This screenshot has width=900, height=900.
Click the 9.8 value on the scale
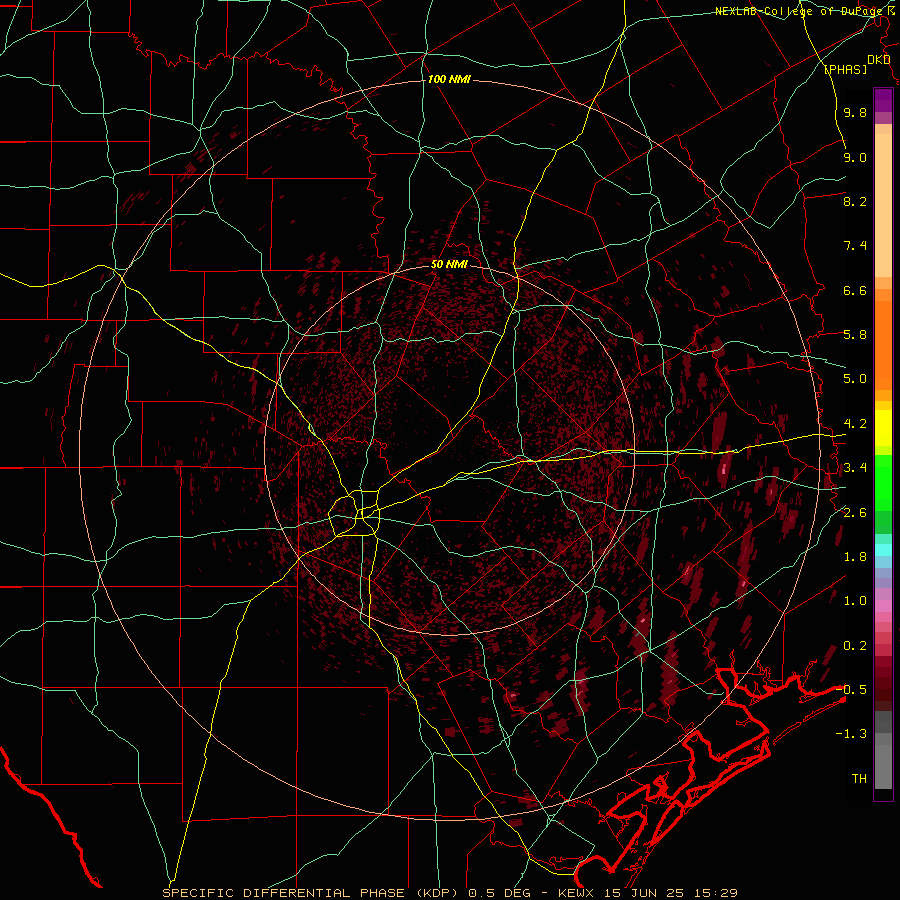[x=855, y=113]
